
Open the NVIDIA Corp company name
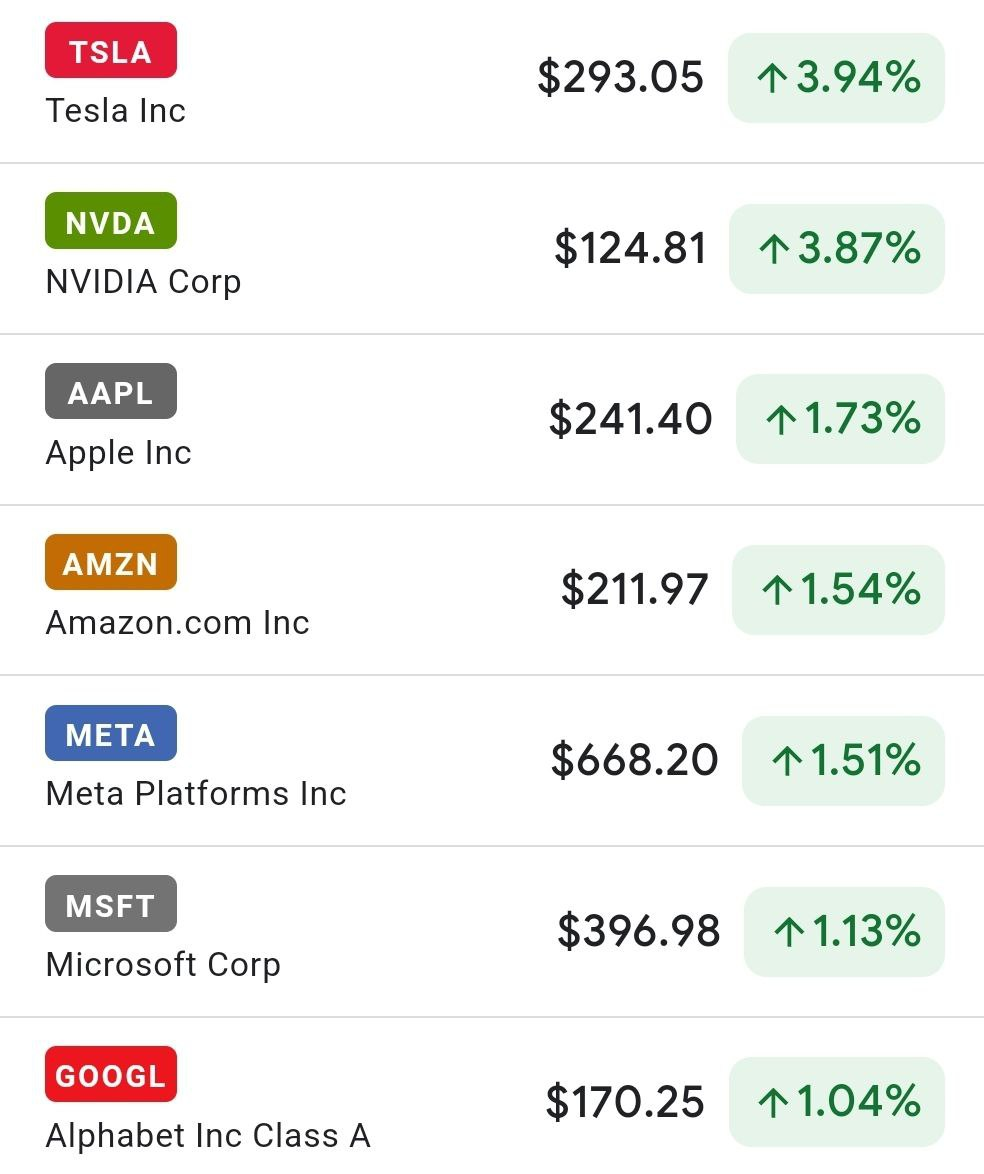coord(143,282)
